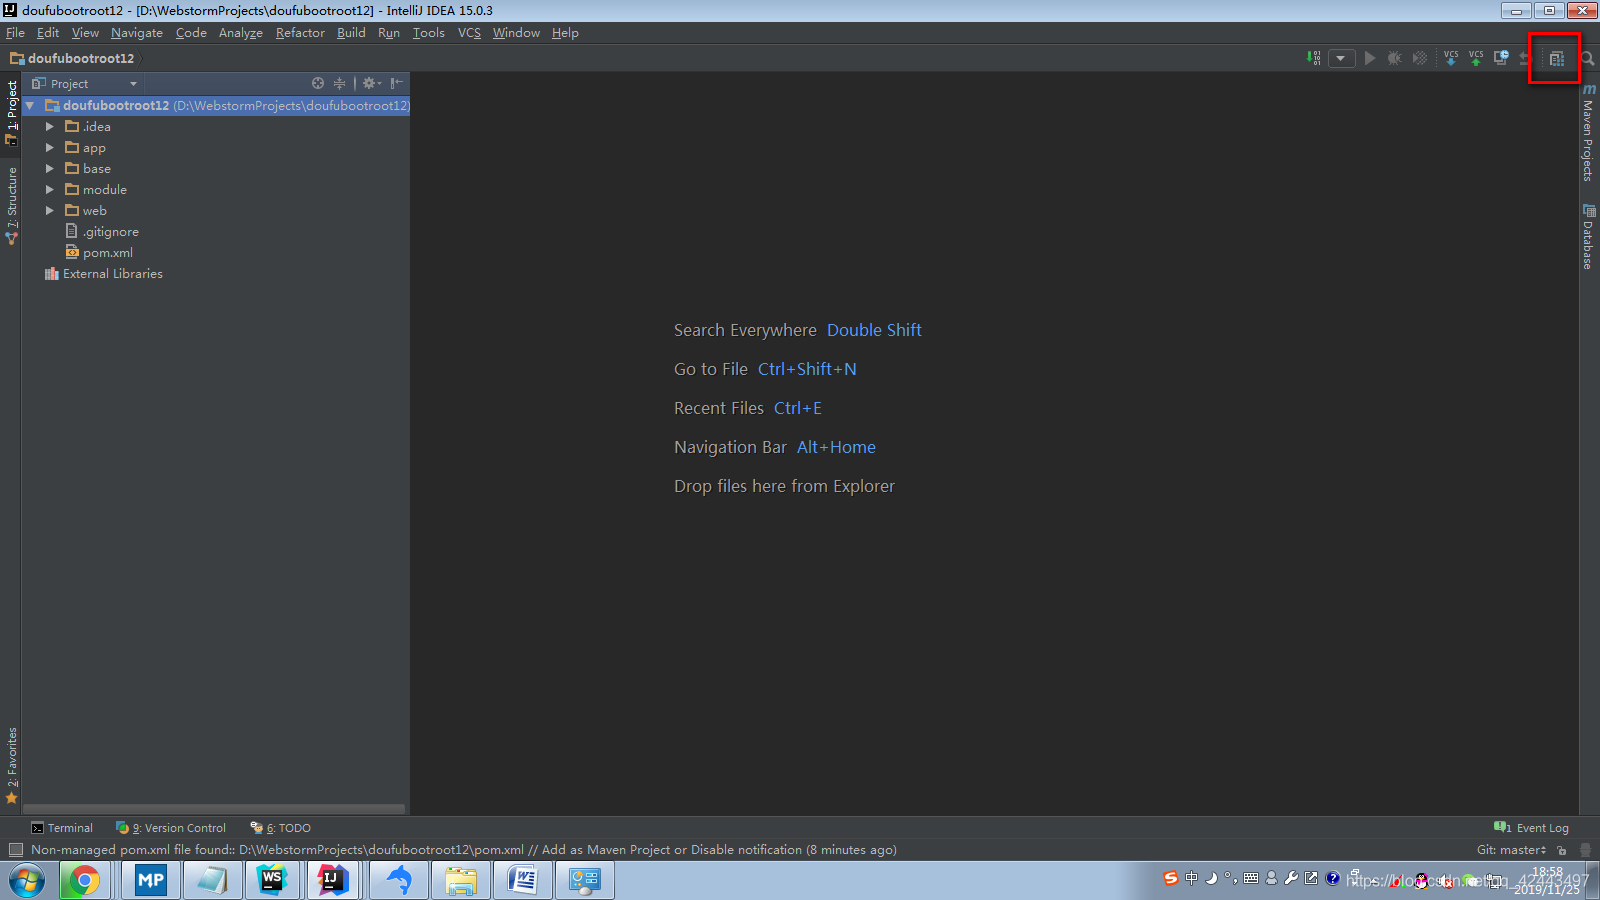Click the Collapse All icon in Project panel
This screenshot has height=900, width=1600.
pyautogui.click(x=339, y=83)
